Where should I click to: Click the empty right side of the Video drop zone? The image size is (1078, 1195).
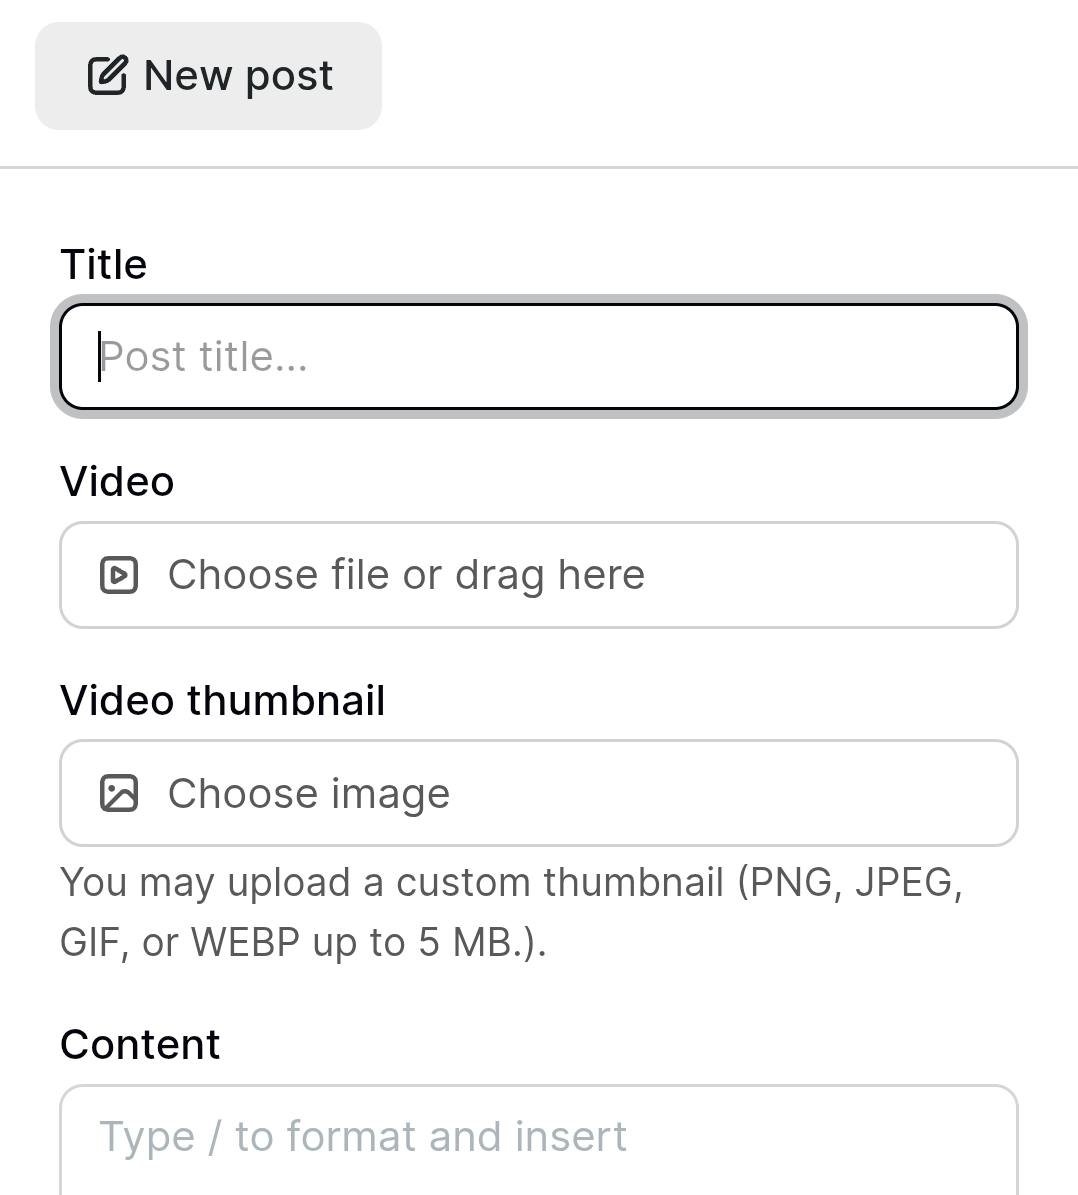(850, 575)
